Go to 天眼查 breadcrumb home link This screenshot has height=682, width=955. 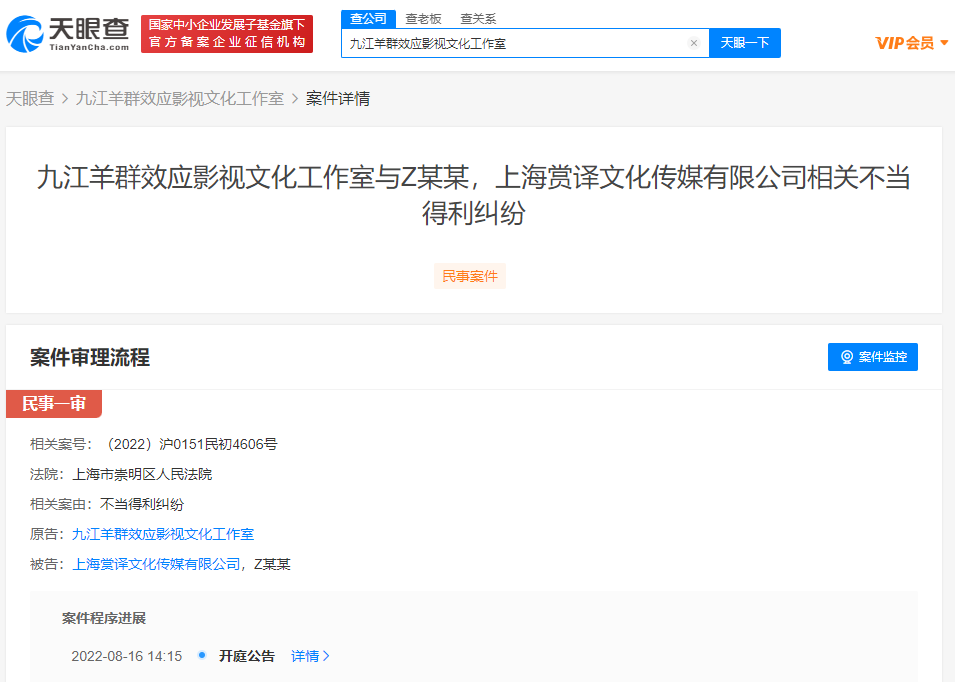[30, 99]
